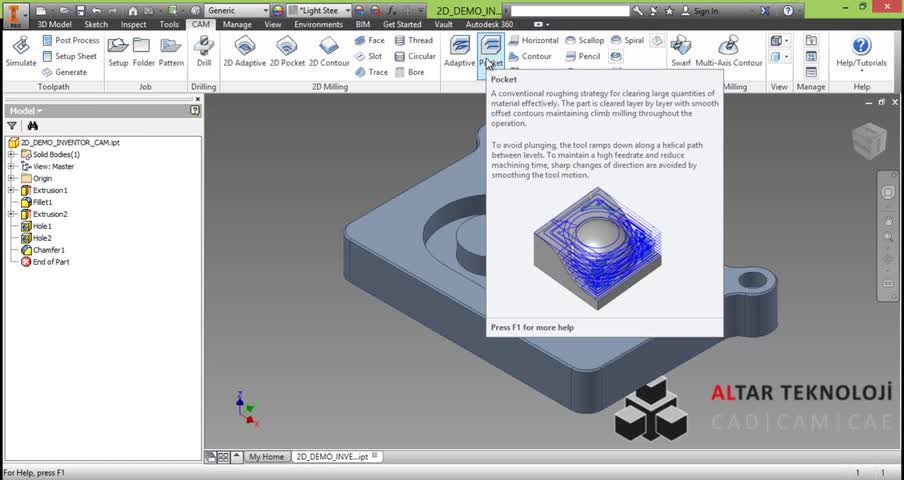Viewport: 904px width, 480px height.
Task: Select Hole1 in the model tree
Action: tap(36, 226)
